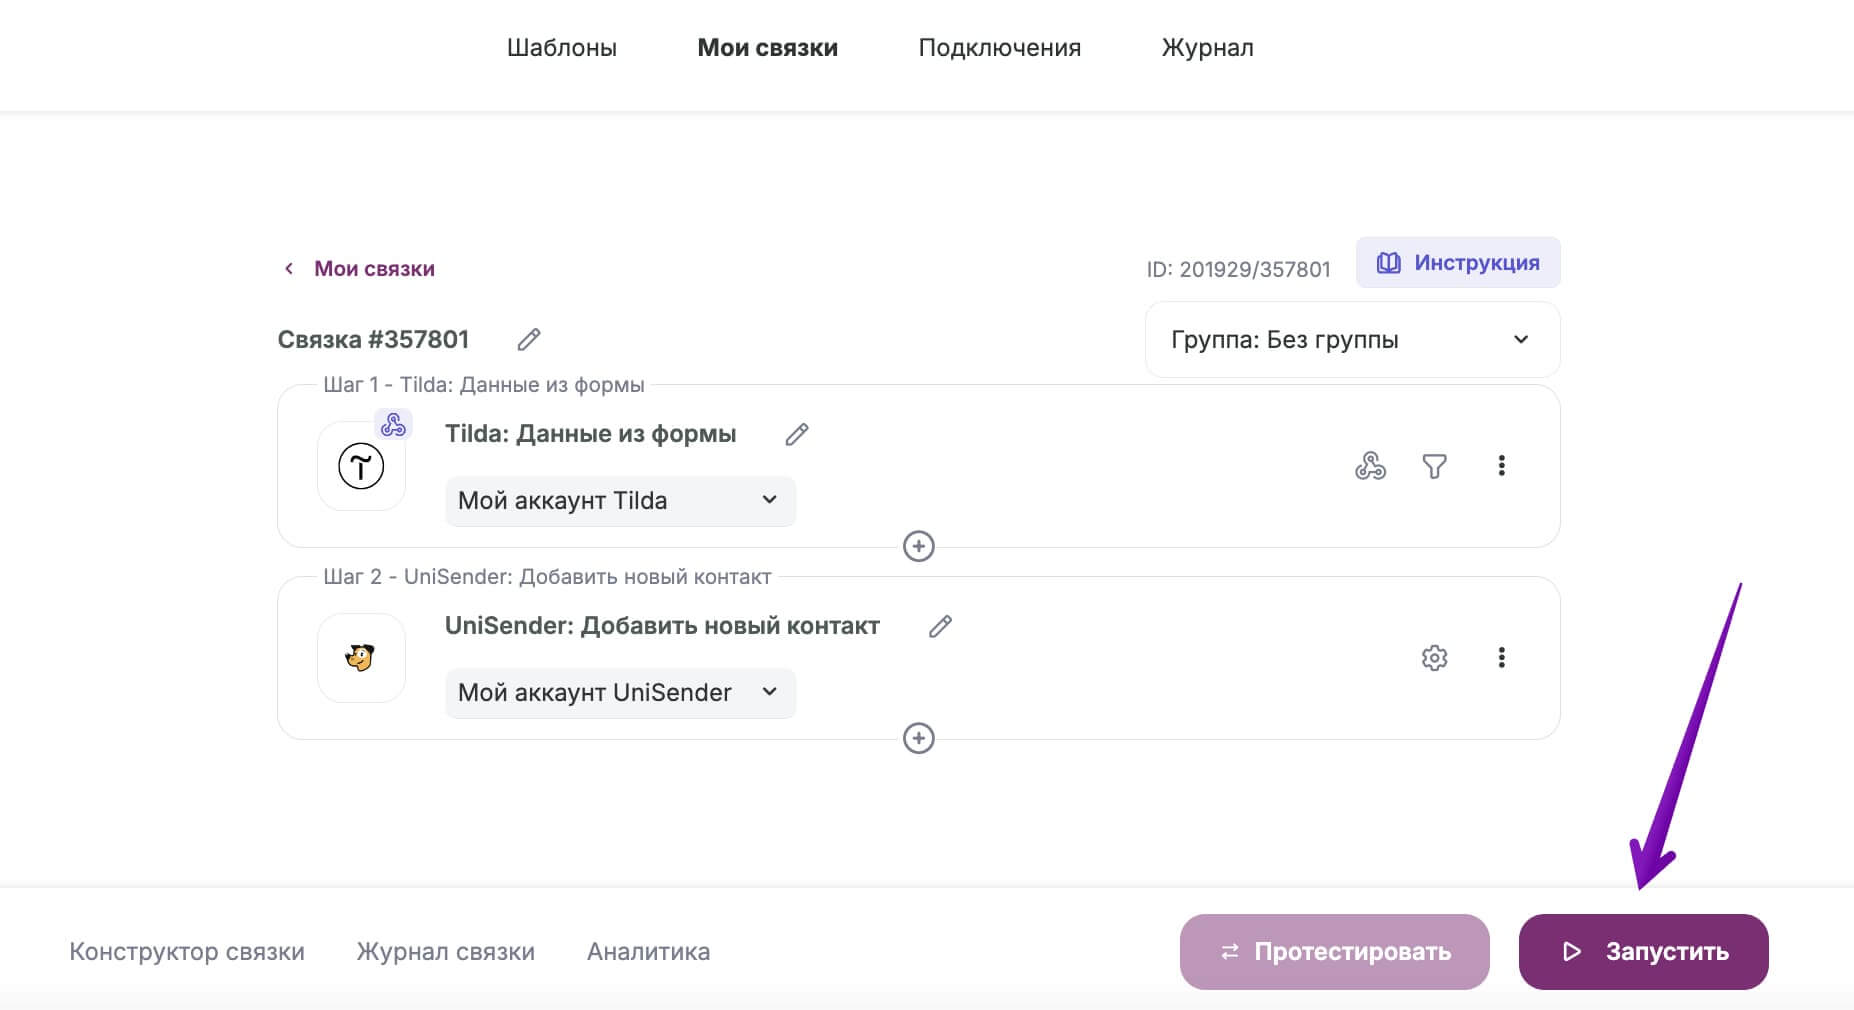
Task: Switch to Мои связки tab
Action: pos(767,48)
